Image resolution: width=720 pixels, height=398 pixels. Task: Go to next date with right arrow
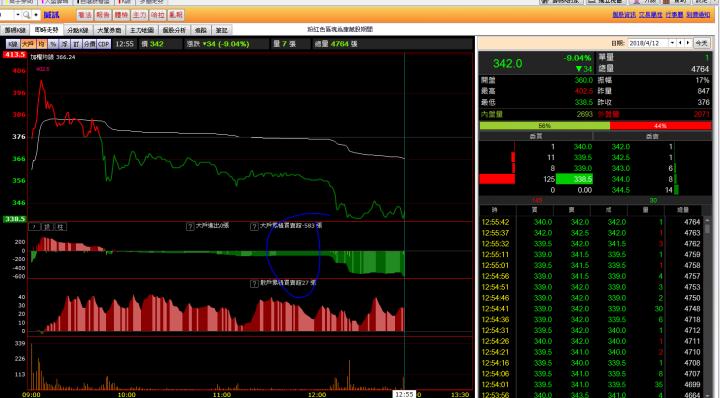pos(687,43)
